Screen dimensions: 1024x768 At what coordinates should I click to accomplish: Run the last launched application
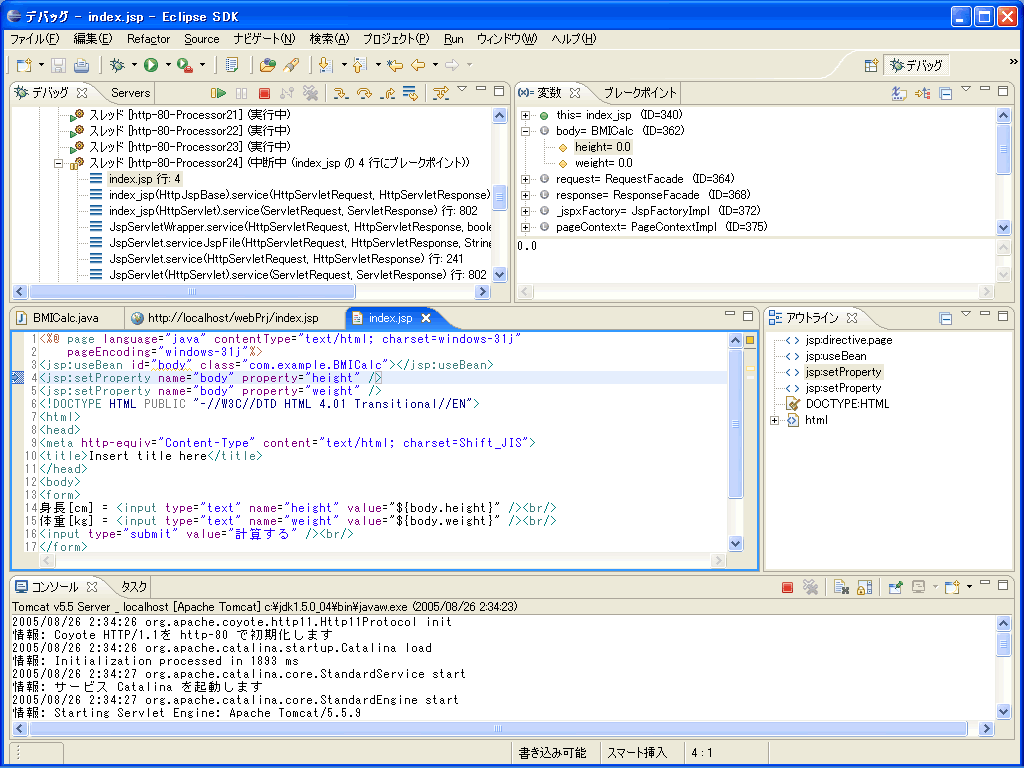click(x=151, y=65)
